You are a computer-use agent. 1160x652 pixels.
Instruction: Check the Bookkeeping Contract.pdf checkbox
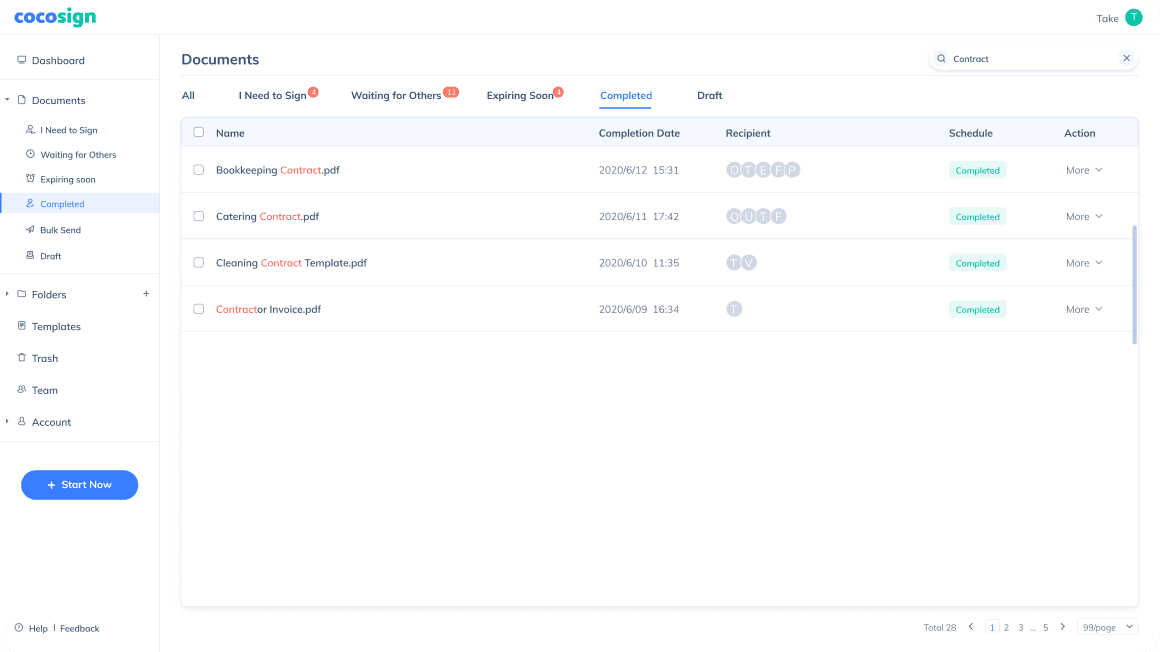[198, 170]
